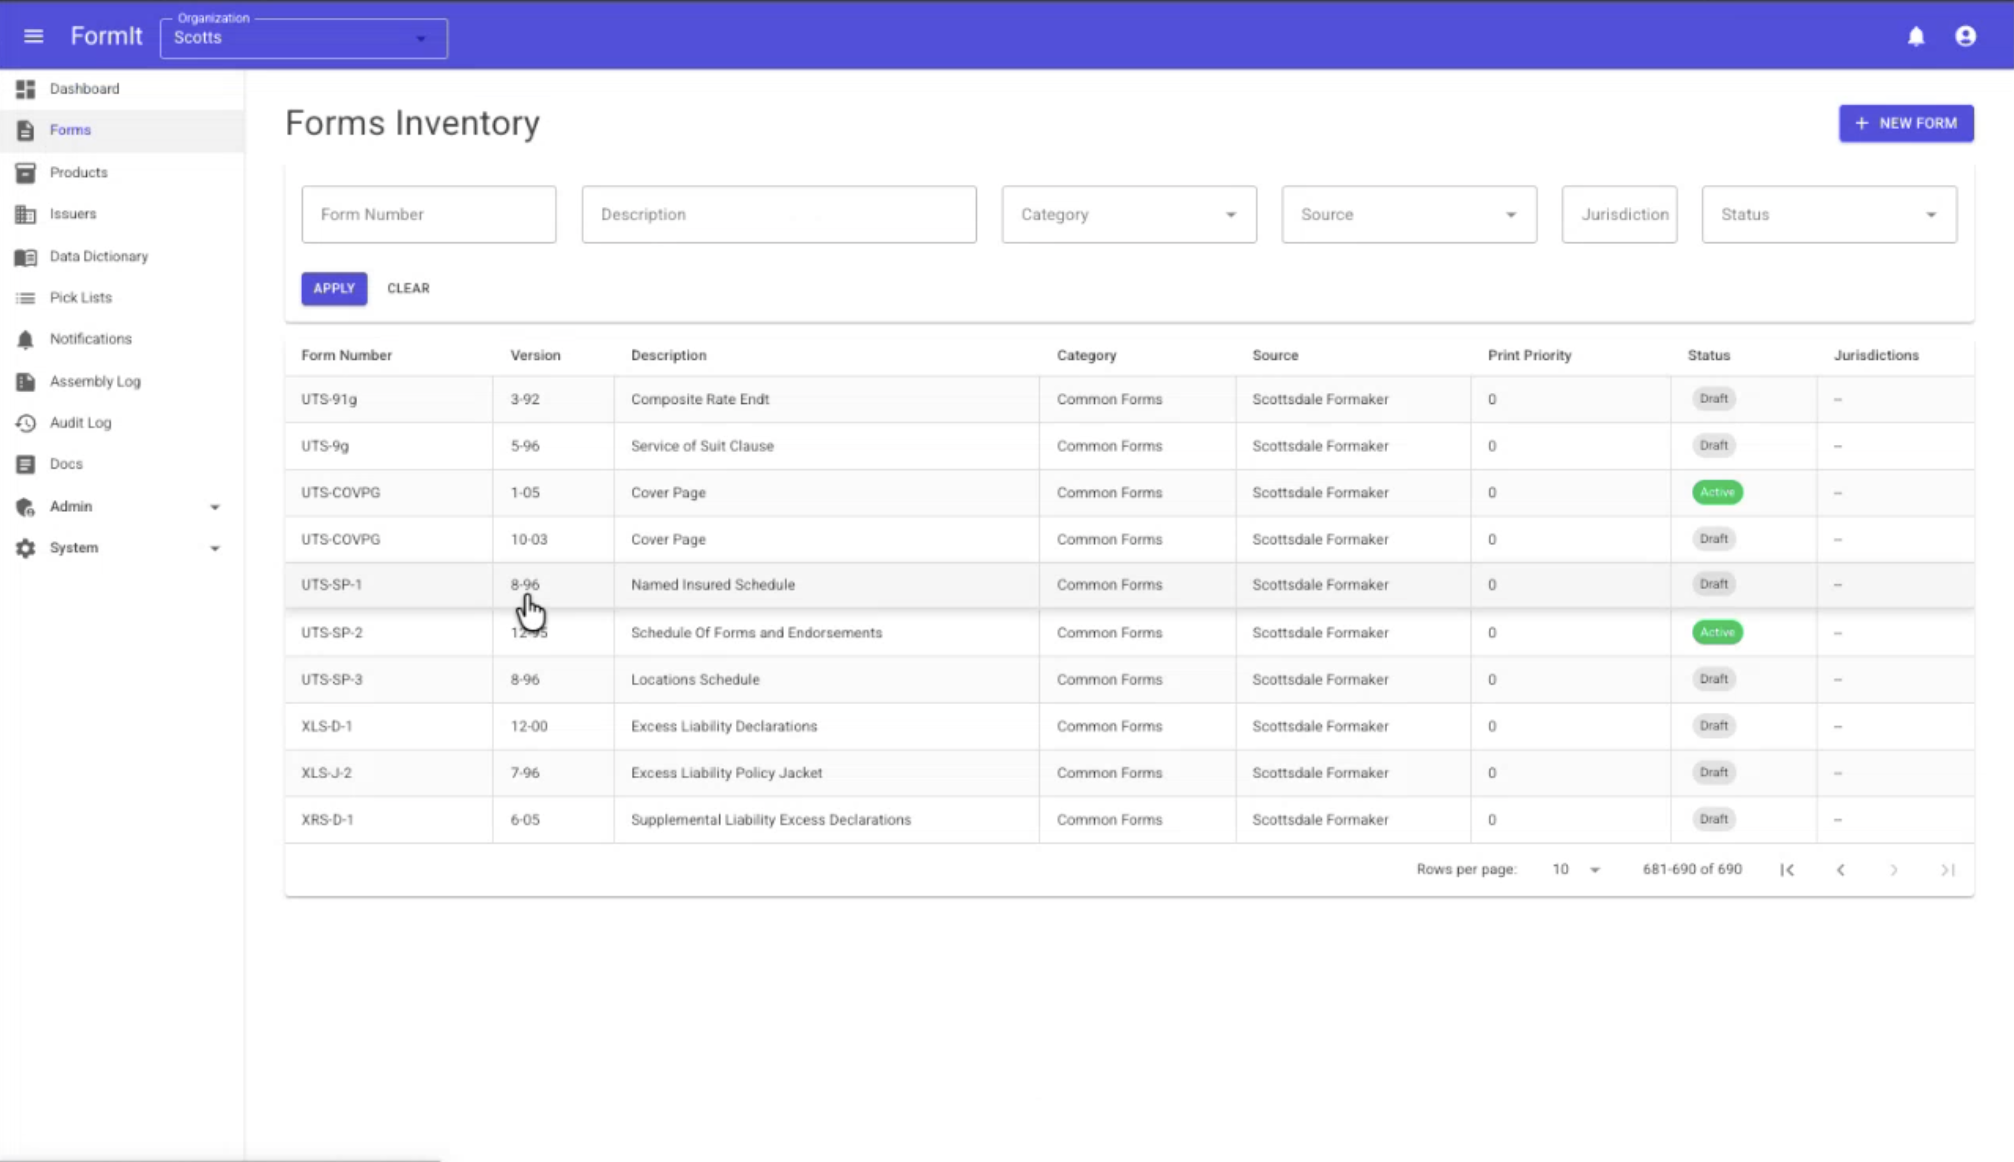Change the rows per page dropdown

[x=1576, y=870]
